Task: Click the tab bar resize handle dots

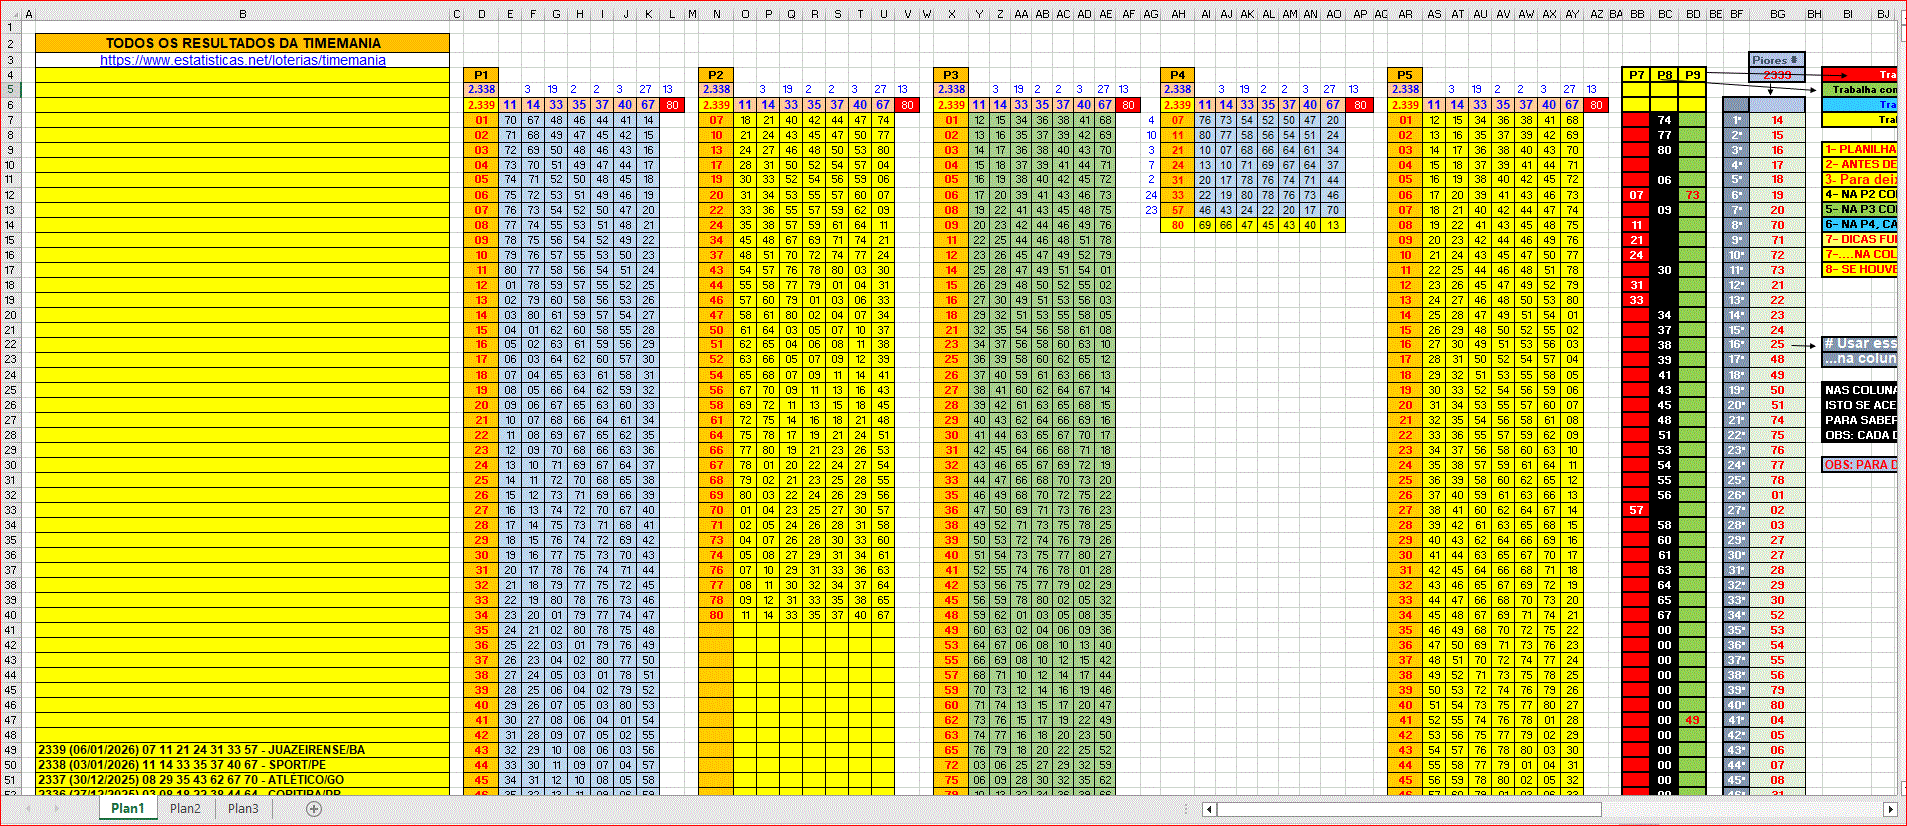Action: point(1188,809)
